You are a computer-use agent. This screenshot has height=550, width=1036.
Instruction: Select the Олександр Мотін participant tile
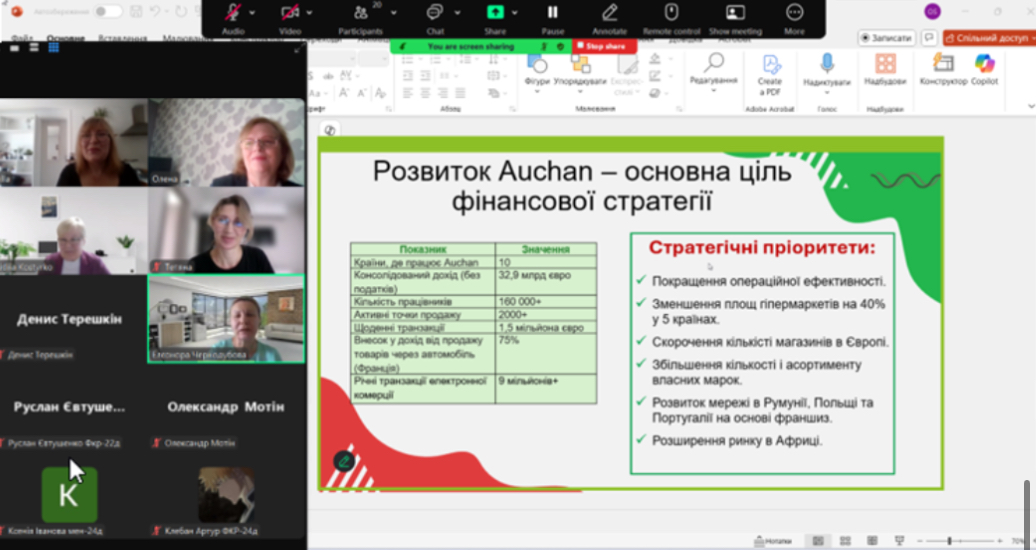pyautogui.click(x=226, y=407)
